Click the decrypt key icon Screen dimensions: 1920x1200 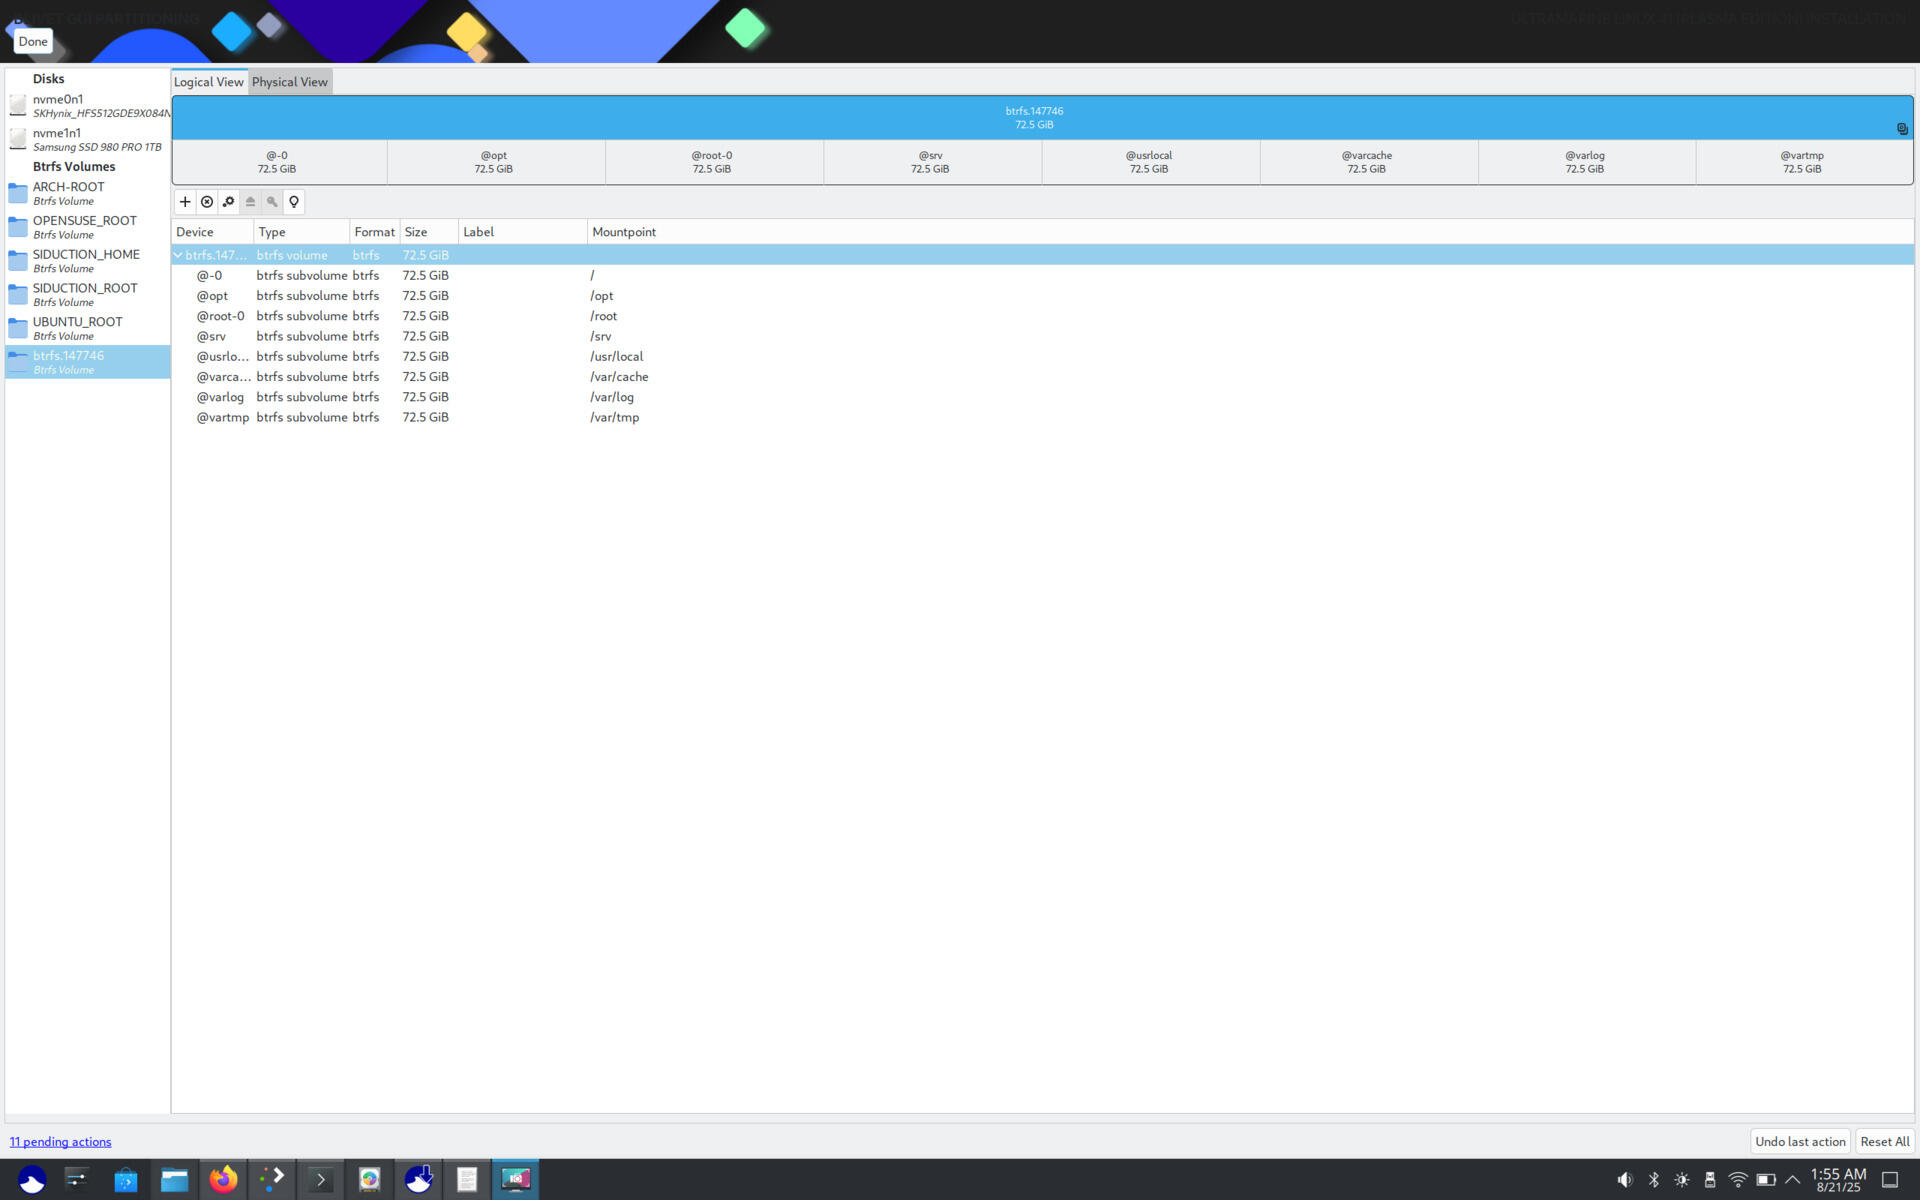[272, 202]
